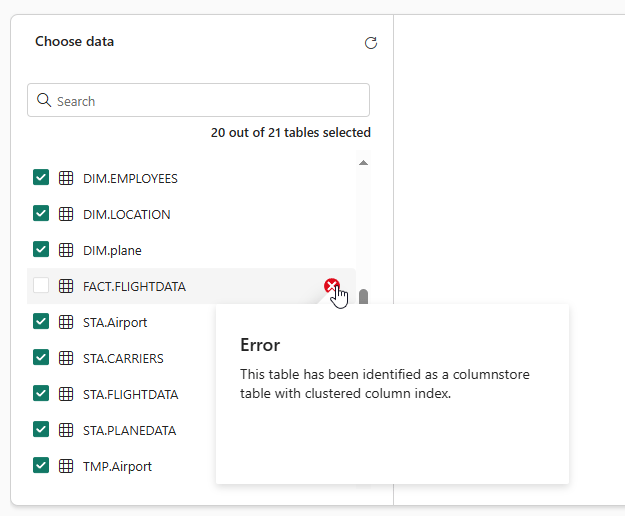625x516 pixels.
Task: Click the refresh icon beside Choose data
Action: tap(371, 43)
